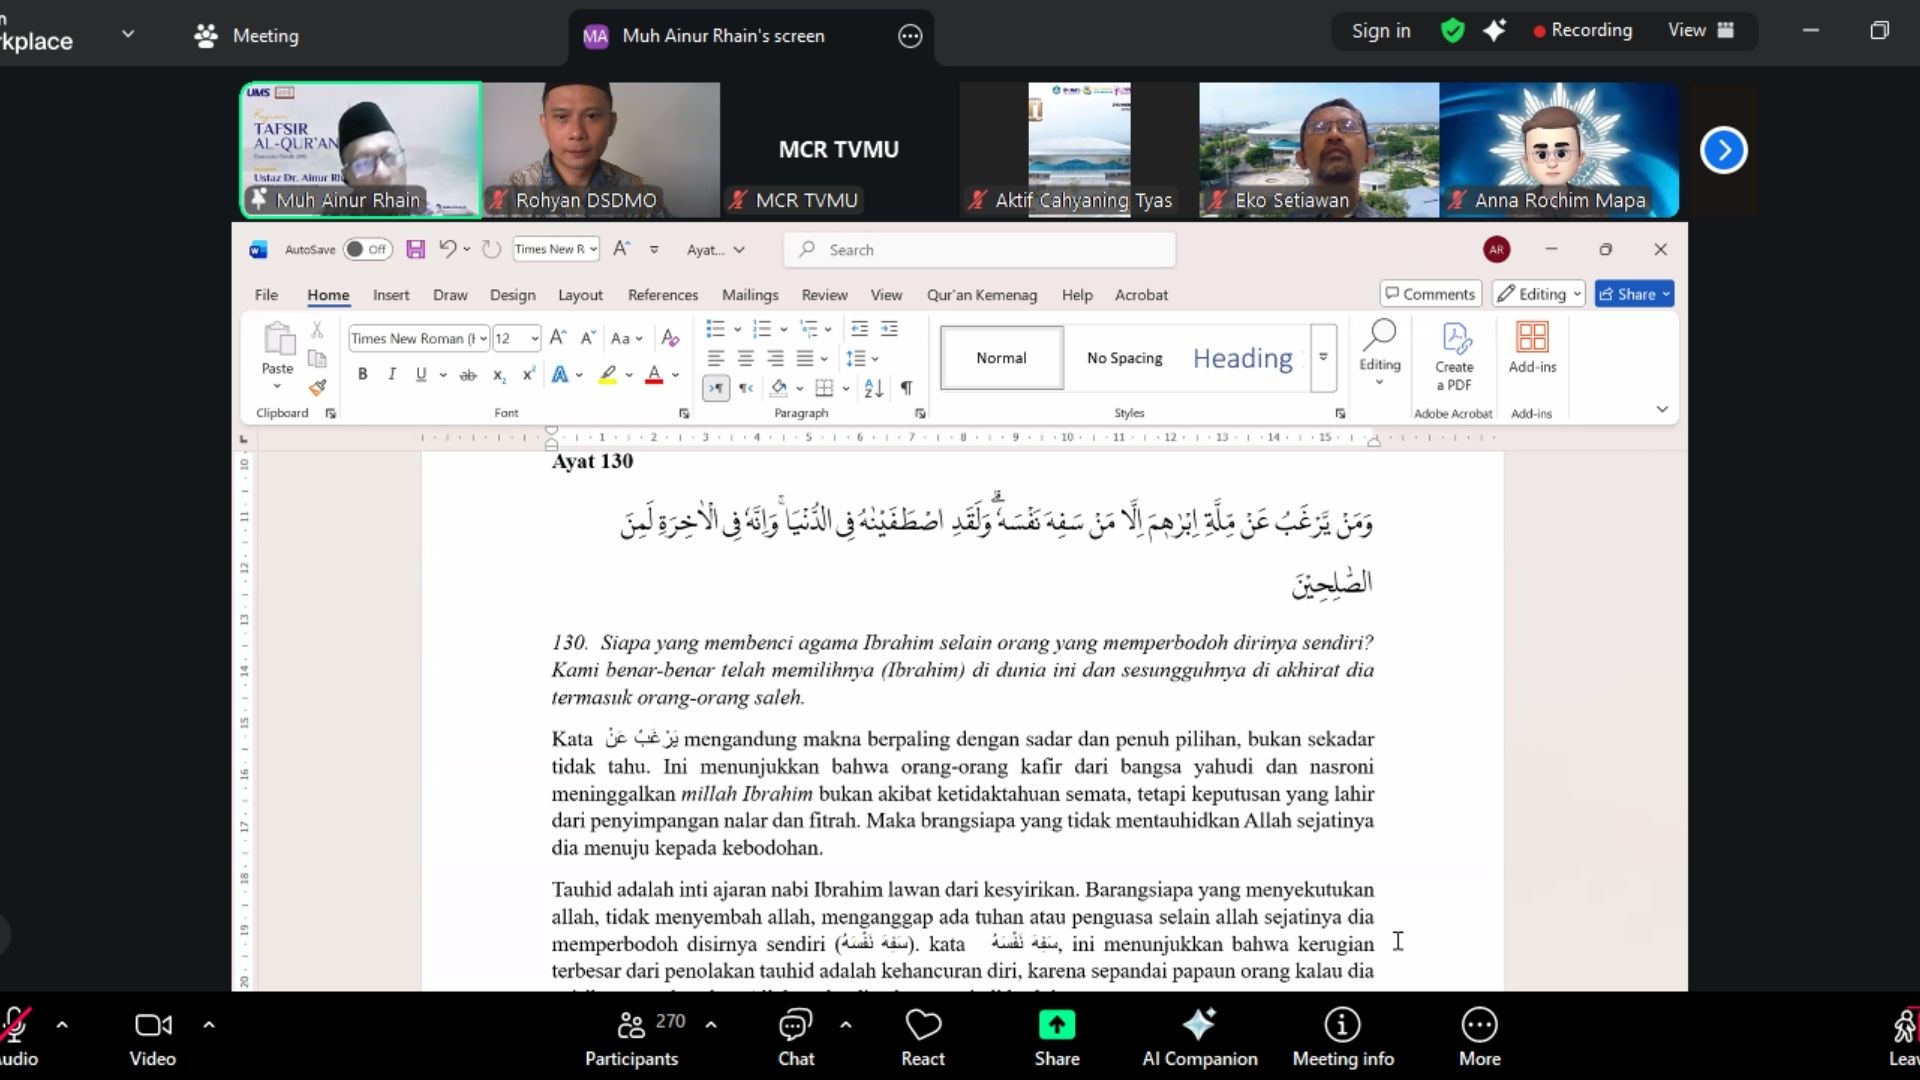Open the Add-ins icon

(1532, 347)
